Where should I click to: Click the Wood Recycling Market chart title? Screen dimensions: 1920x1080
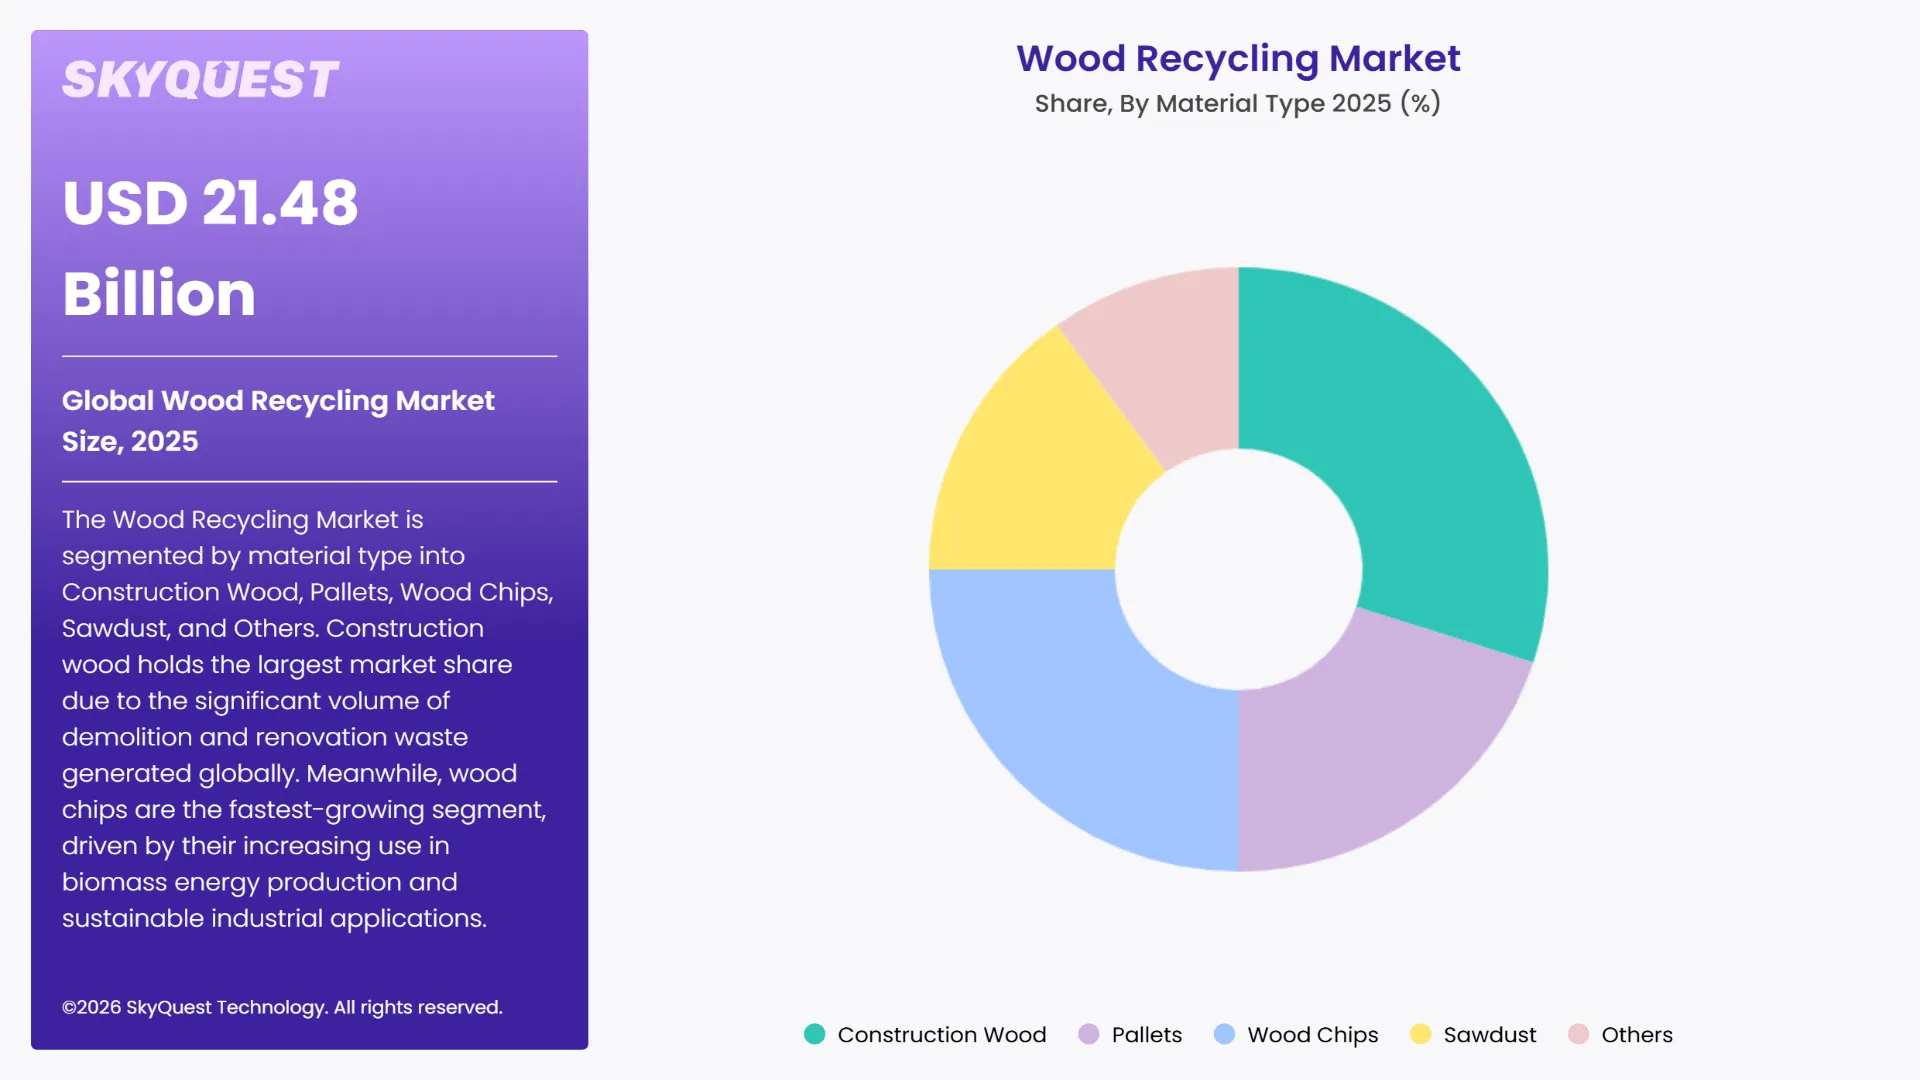[x=1238, y=59]
